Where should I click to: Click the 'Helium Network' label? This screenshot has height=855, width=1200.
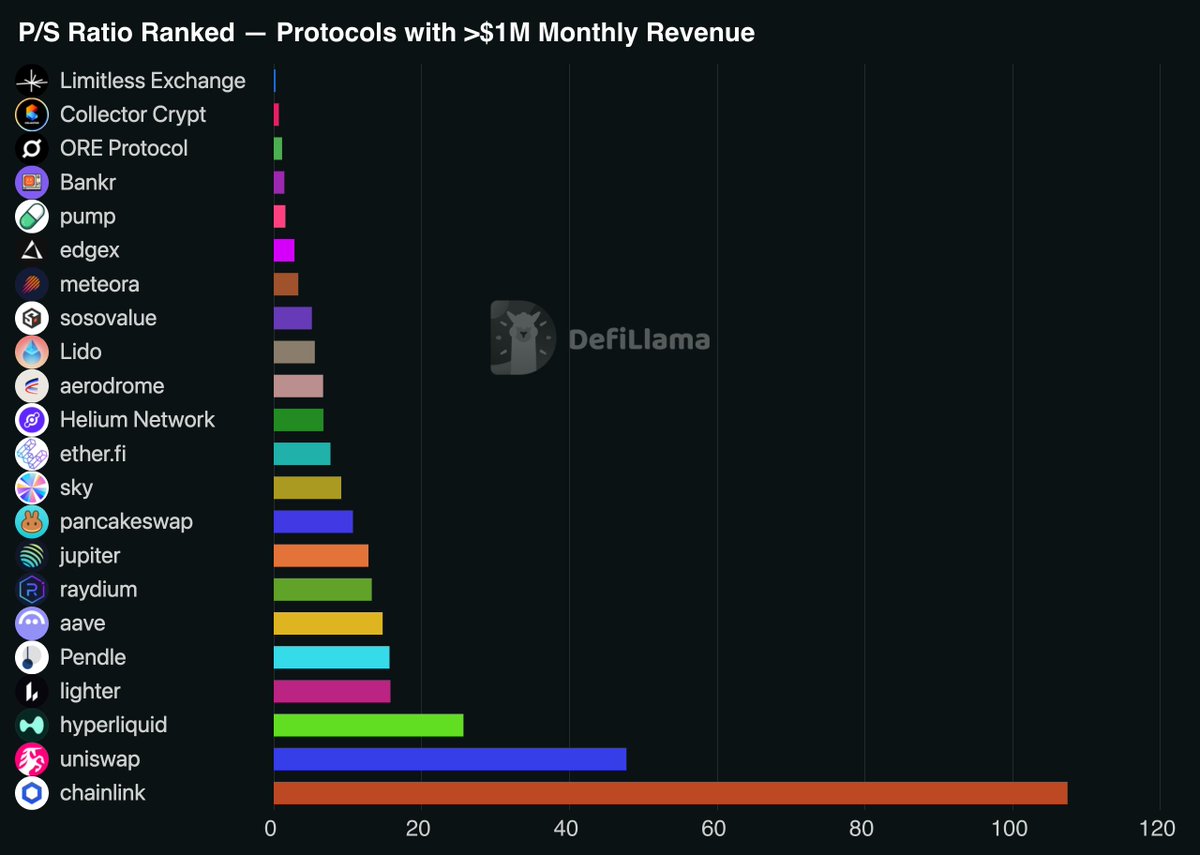pos(137,420)
